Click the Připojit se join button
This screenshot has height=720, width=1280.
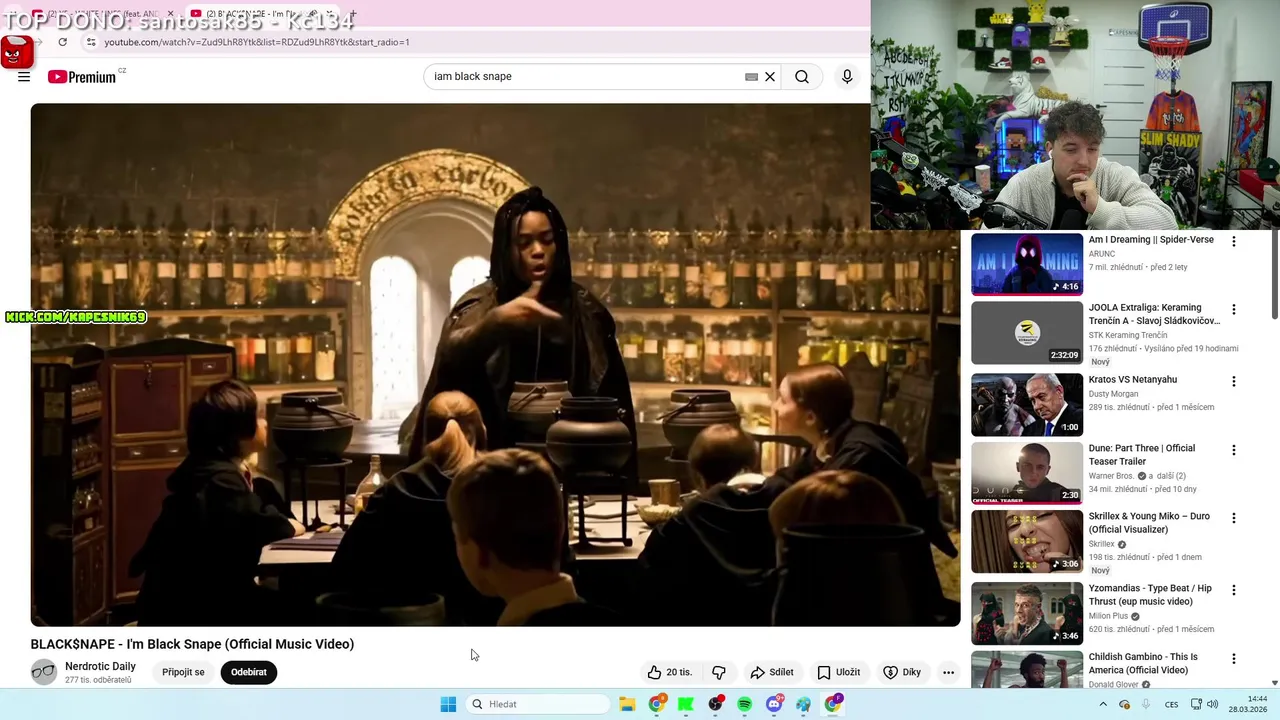click(183, 672)
